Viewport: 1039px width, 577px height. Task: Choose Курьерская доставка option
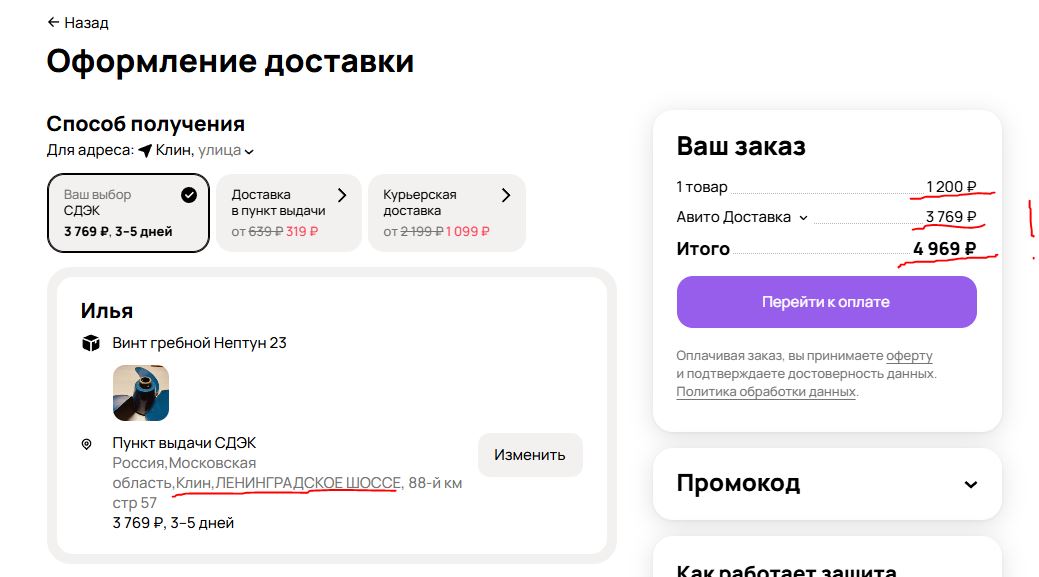447,213
